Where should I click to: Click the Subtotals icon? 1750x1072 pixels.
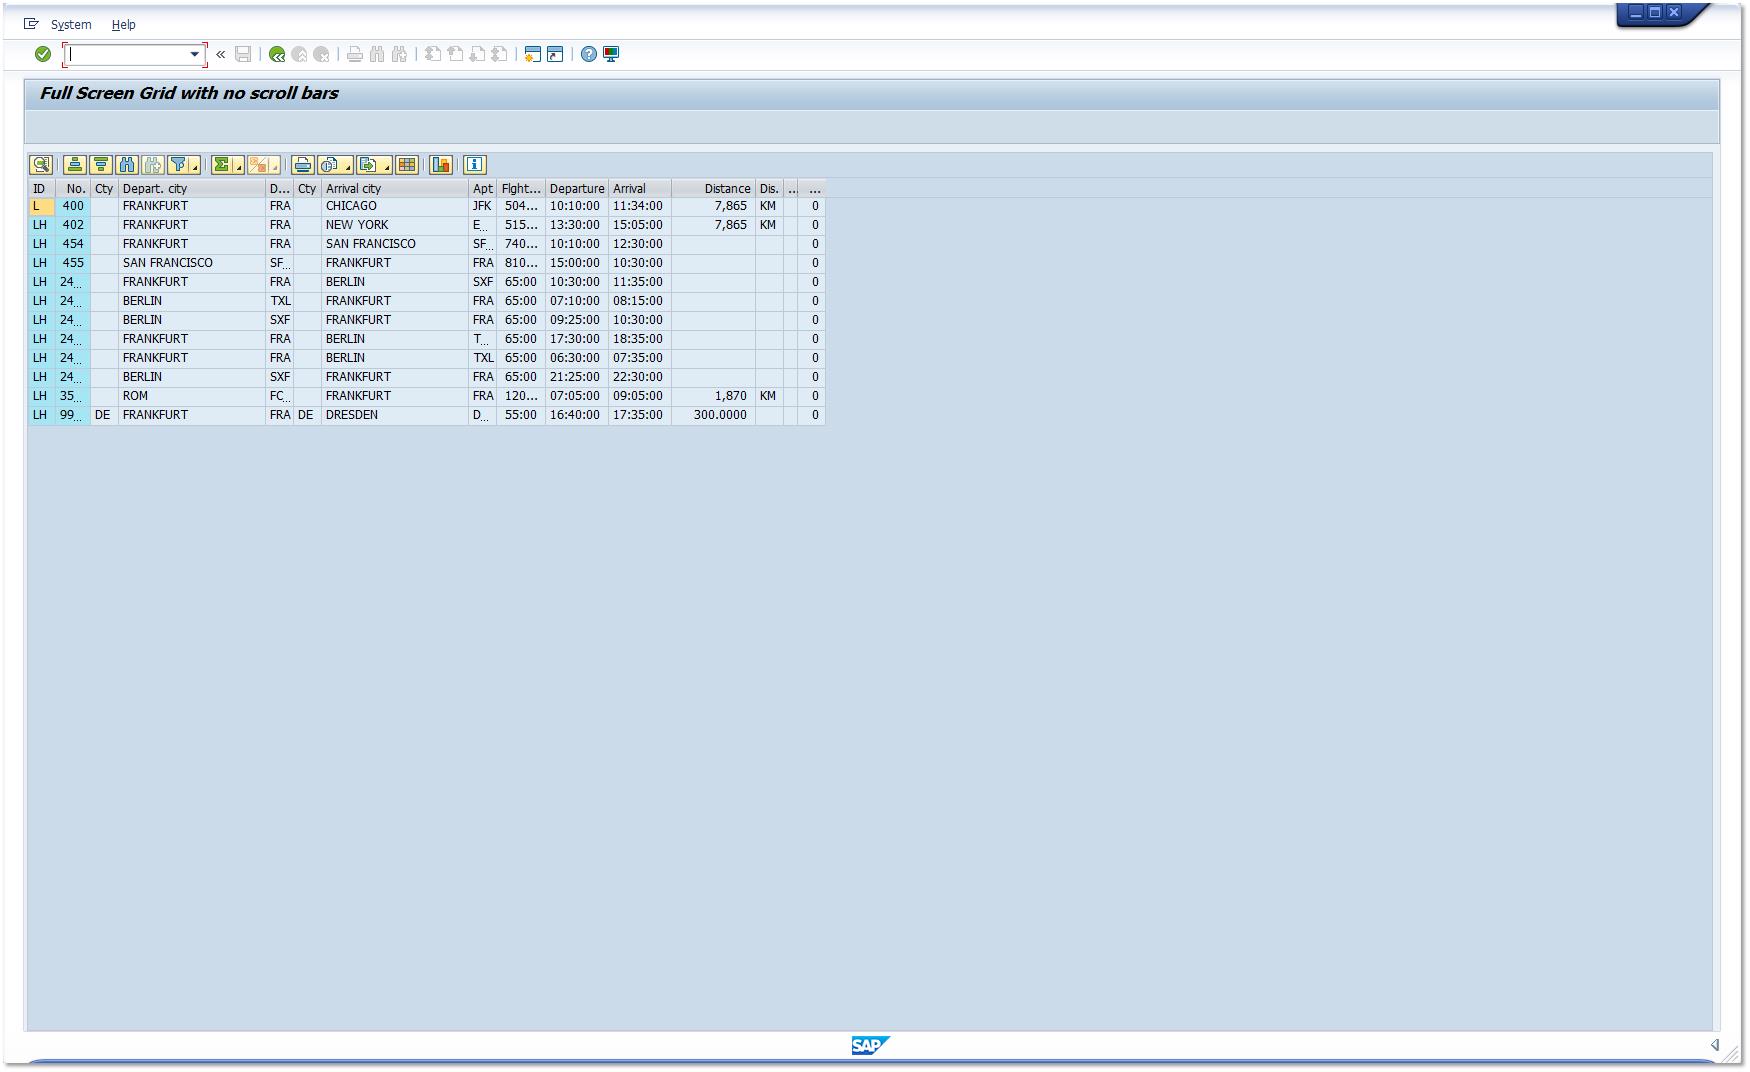[258, 165]
